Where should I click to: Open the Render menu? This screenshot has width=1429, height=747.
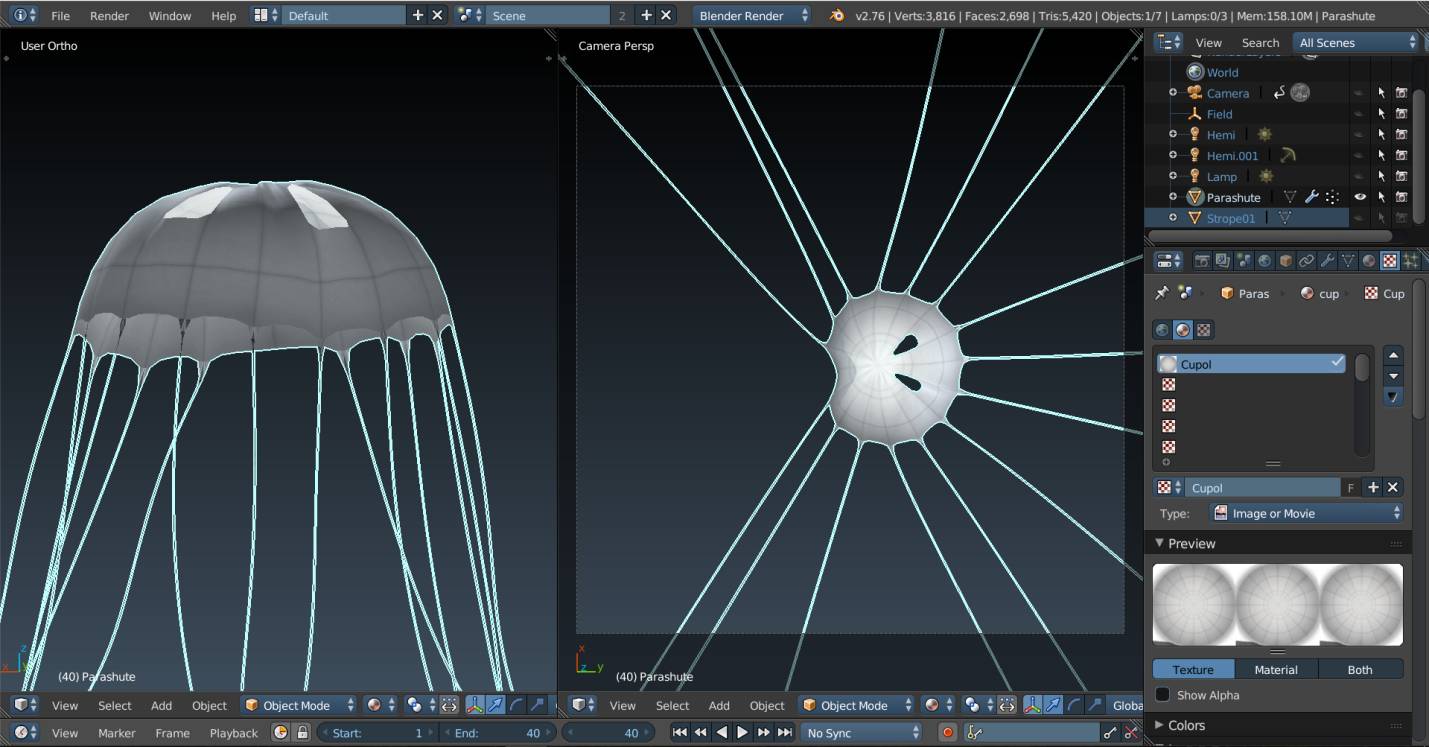[109, 16]
